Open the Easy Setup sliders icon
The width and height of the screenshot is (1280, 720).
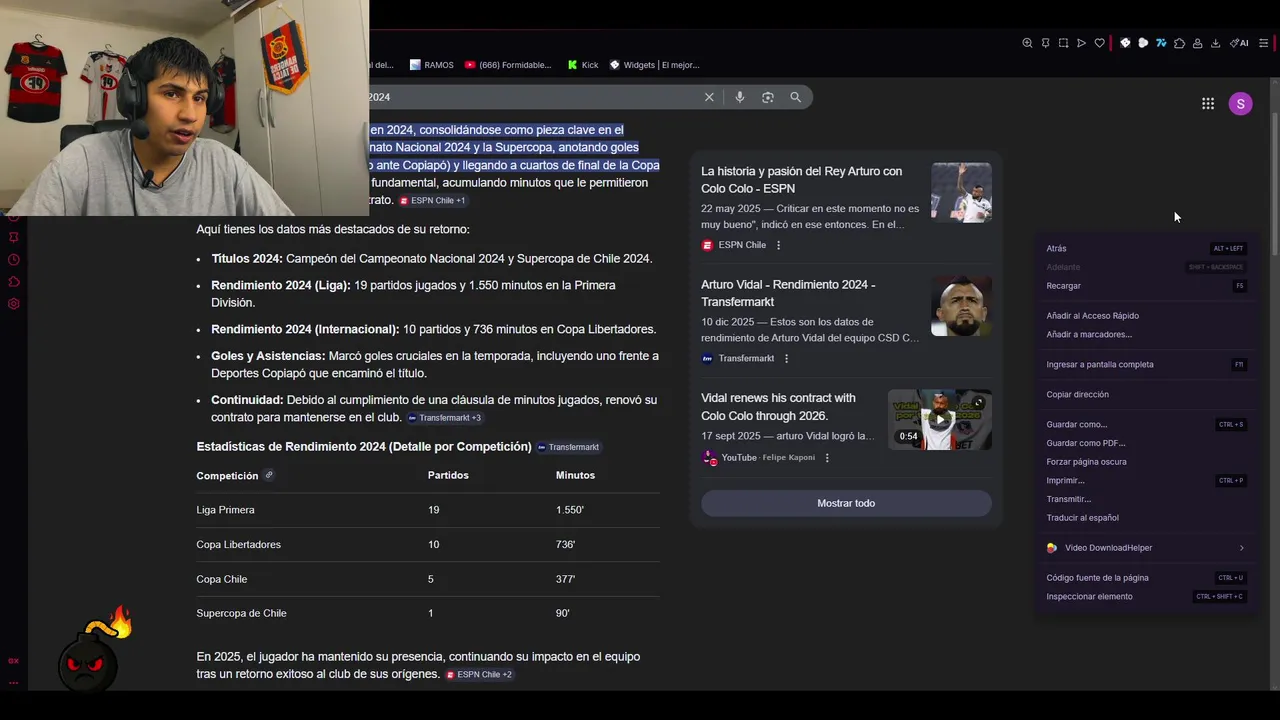tap(1263, 43)
